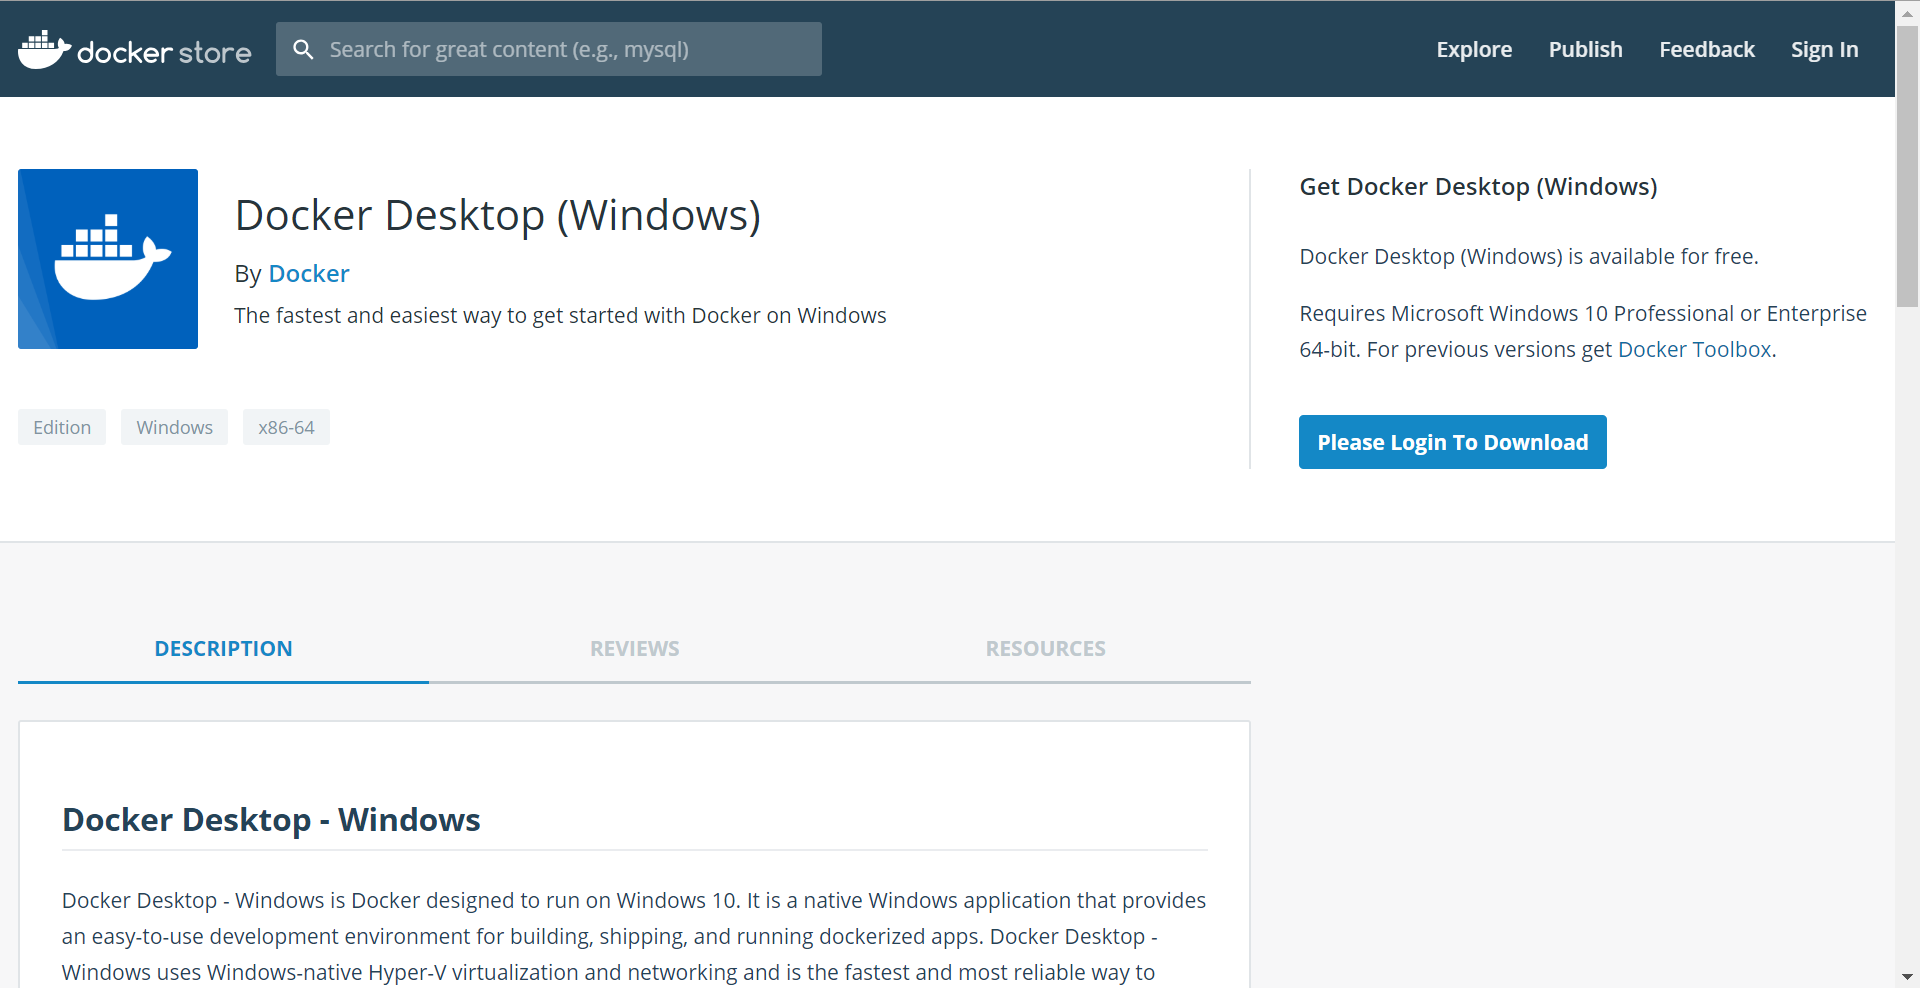1920x988 pixels.
Task: Switch to the Reviews tab
Action: (634, 649)
